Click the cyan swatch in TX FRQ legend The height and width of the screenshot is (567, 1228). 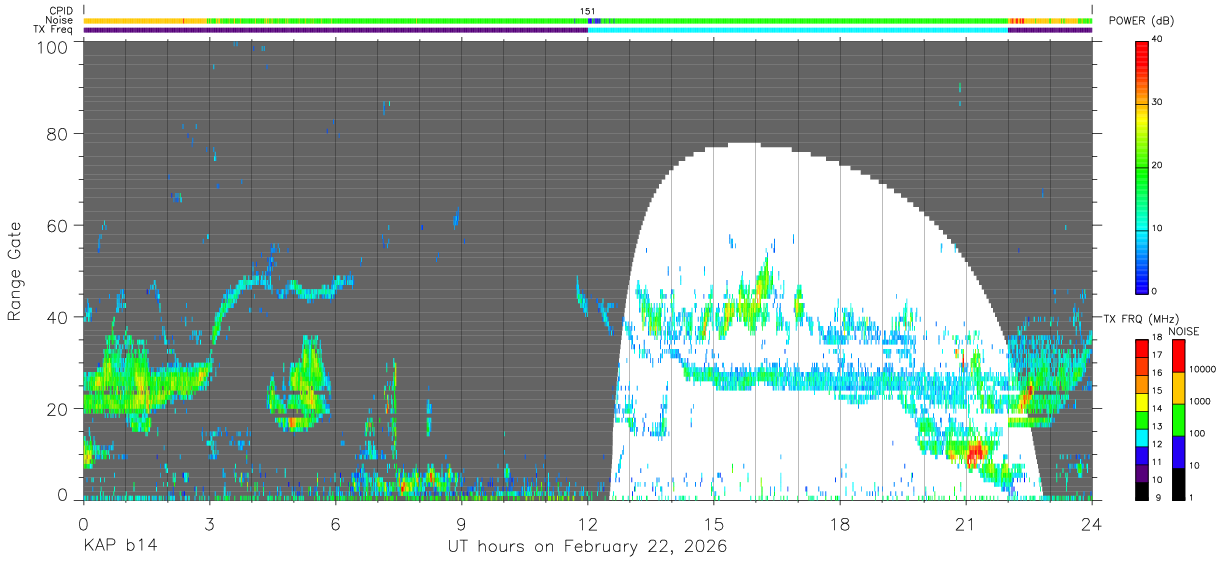pyautogui.click(x=1142, y=438)
